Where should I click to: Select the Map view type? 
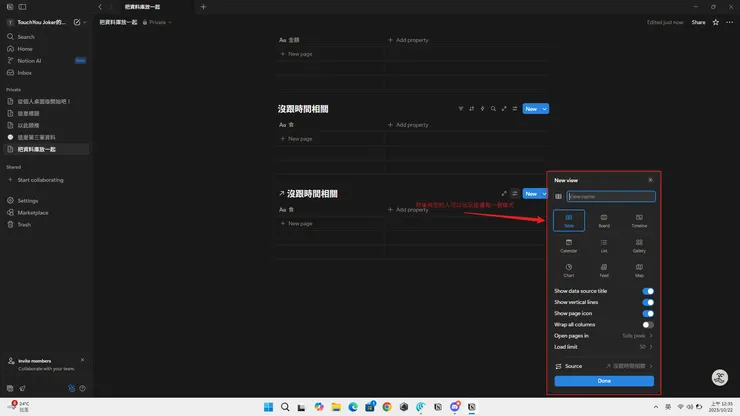(639, 271)
